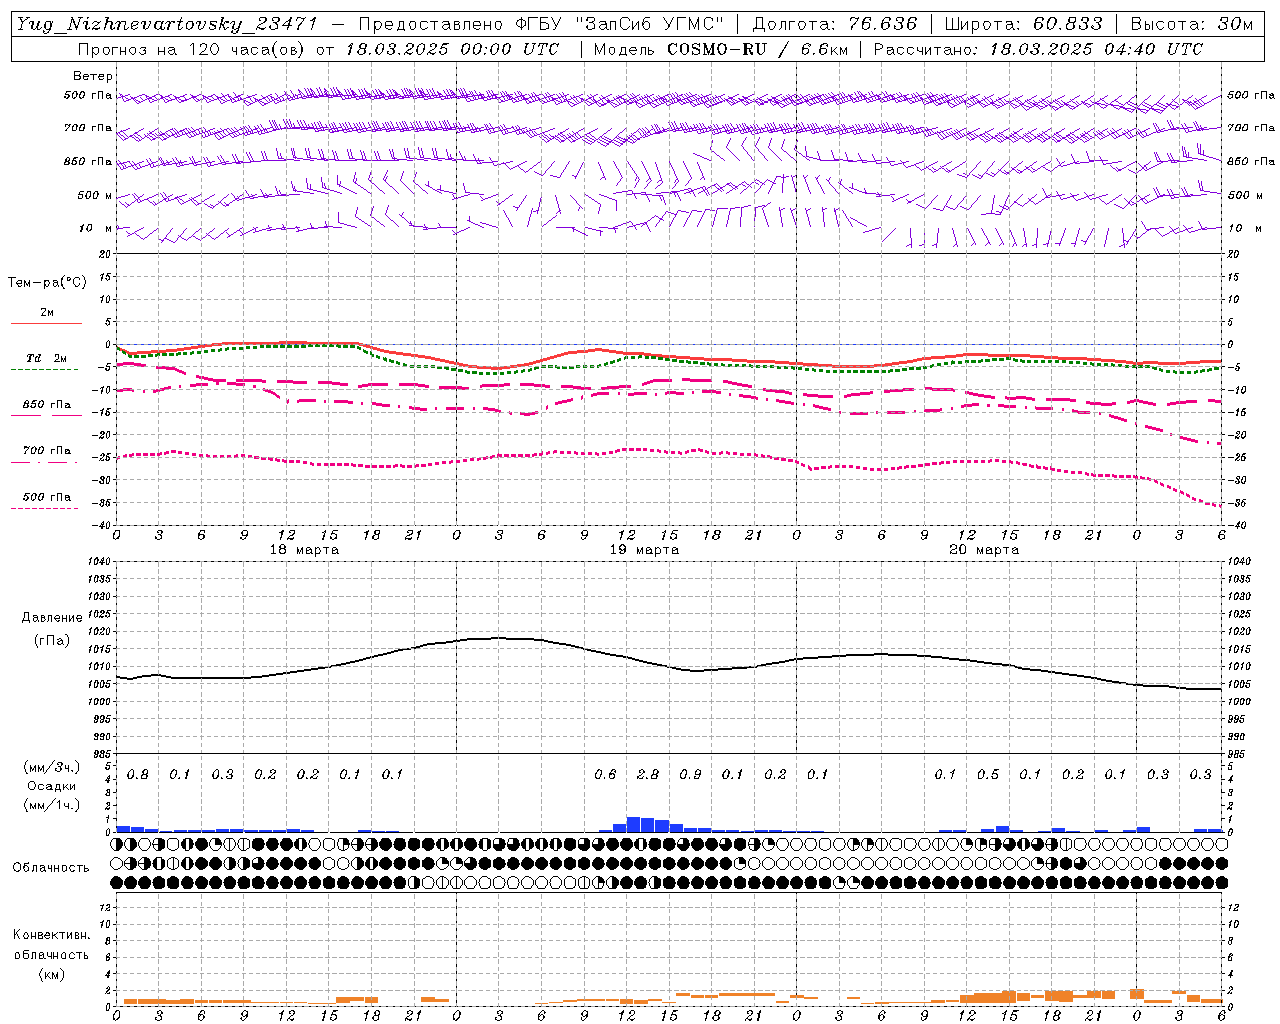Click the (мм/1ч.) precipitation unit label
This screenshot has width=1280, height=1024.
[x=52, y=805]
